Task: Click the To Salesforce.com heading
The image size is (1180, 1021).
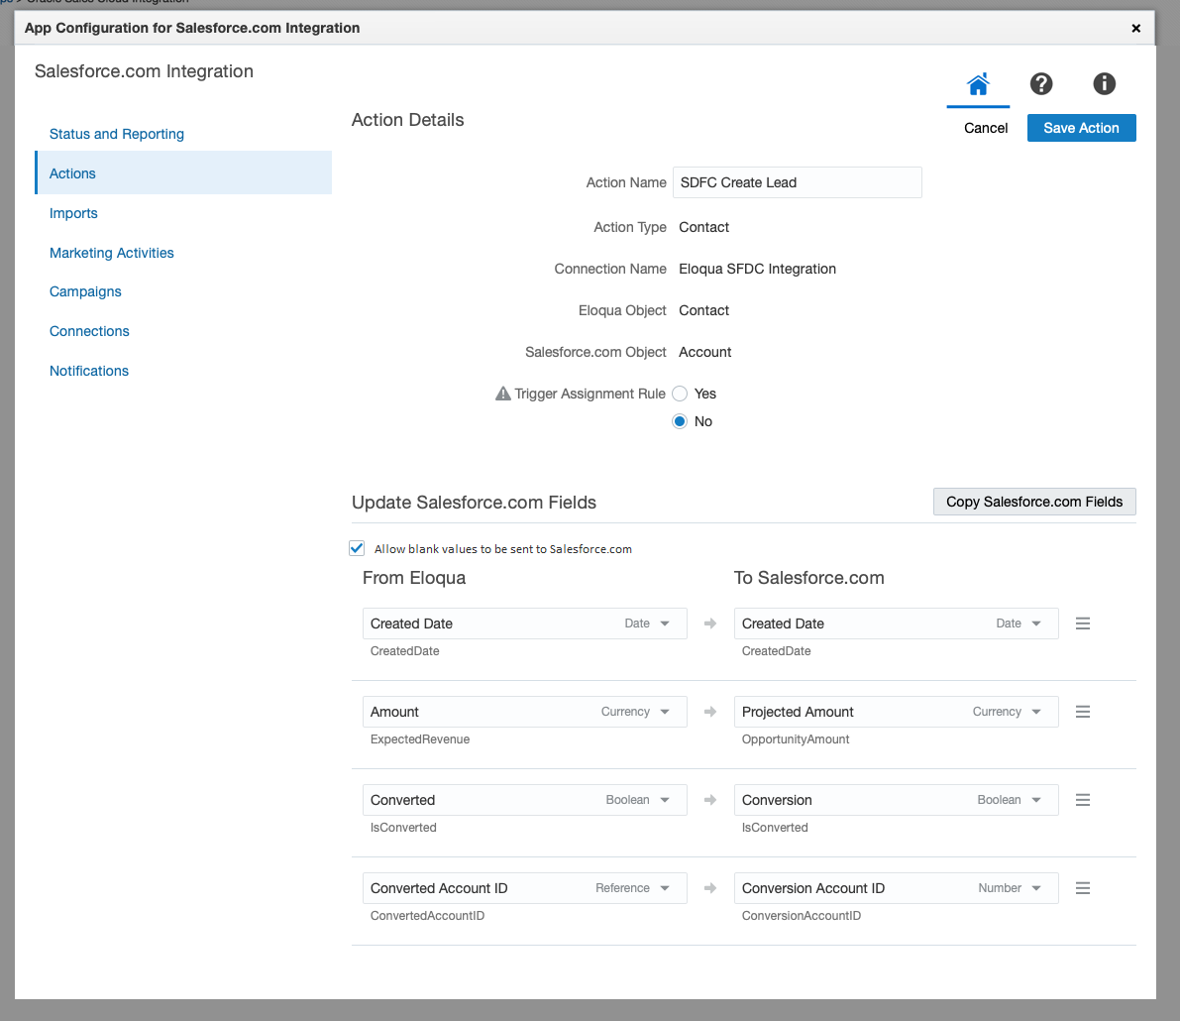Action: coord(809,578)
